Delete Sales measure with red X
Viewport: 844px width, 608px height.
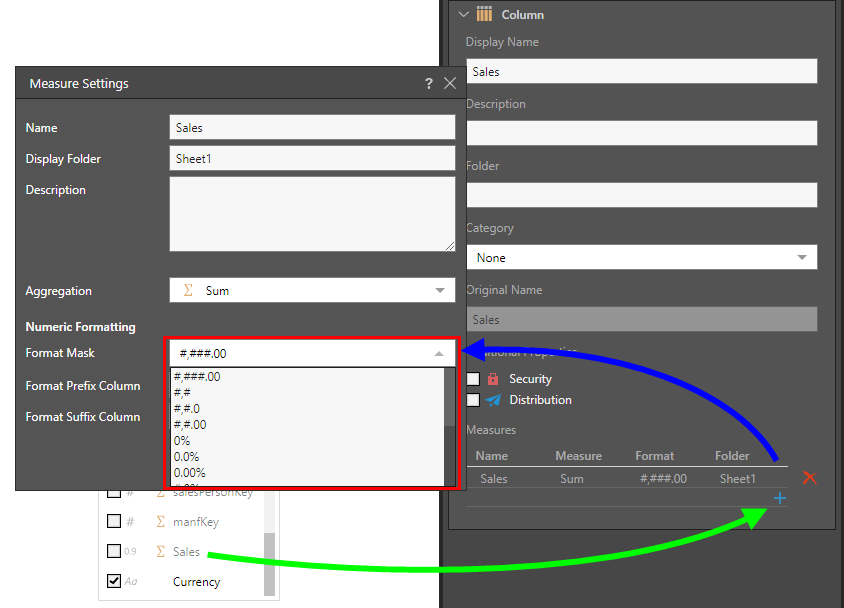[x=810, y=478]
